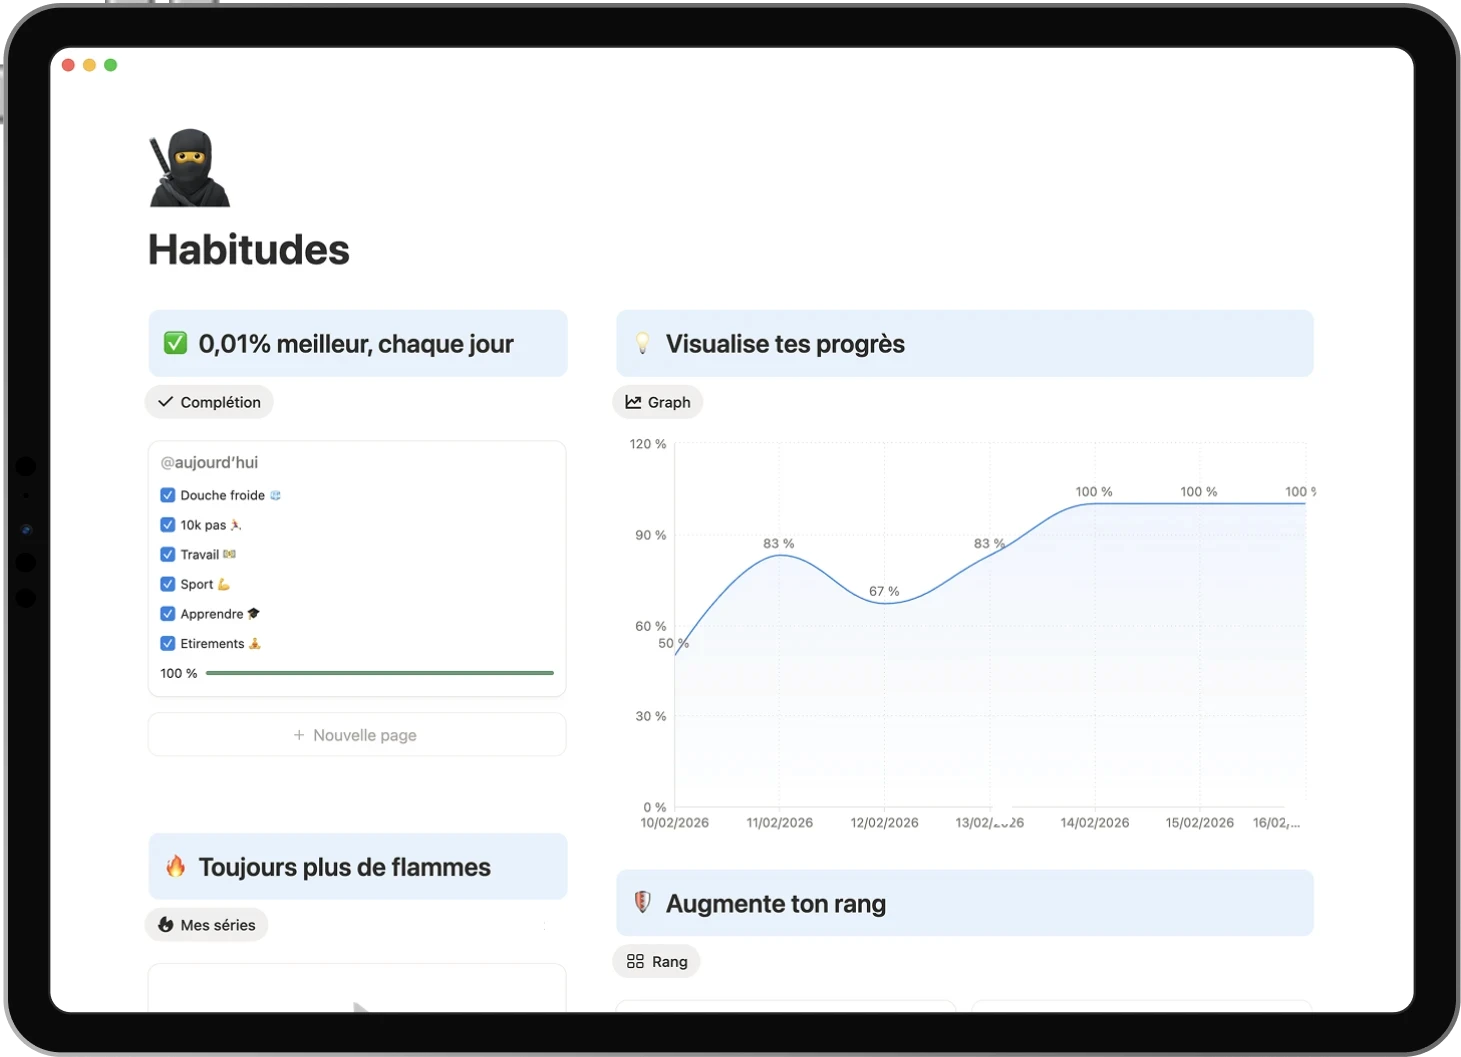Toggle the Apprendre checkbox
Image resolution: width=1461 pixels, height=1057 pixels.
pyautogui.click(x=168, y=613)
